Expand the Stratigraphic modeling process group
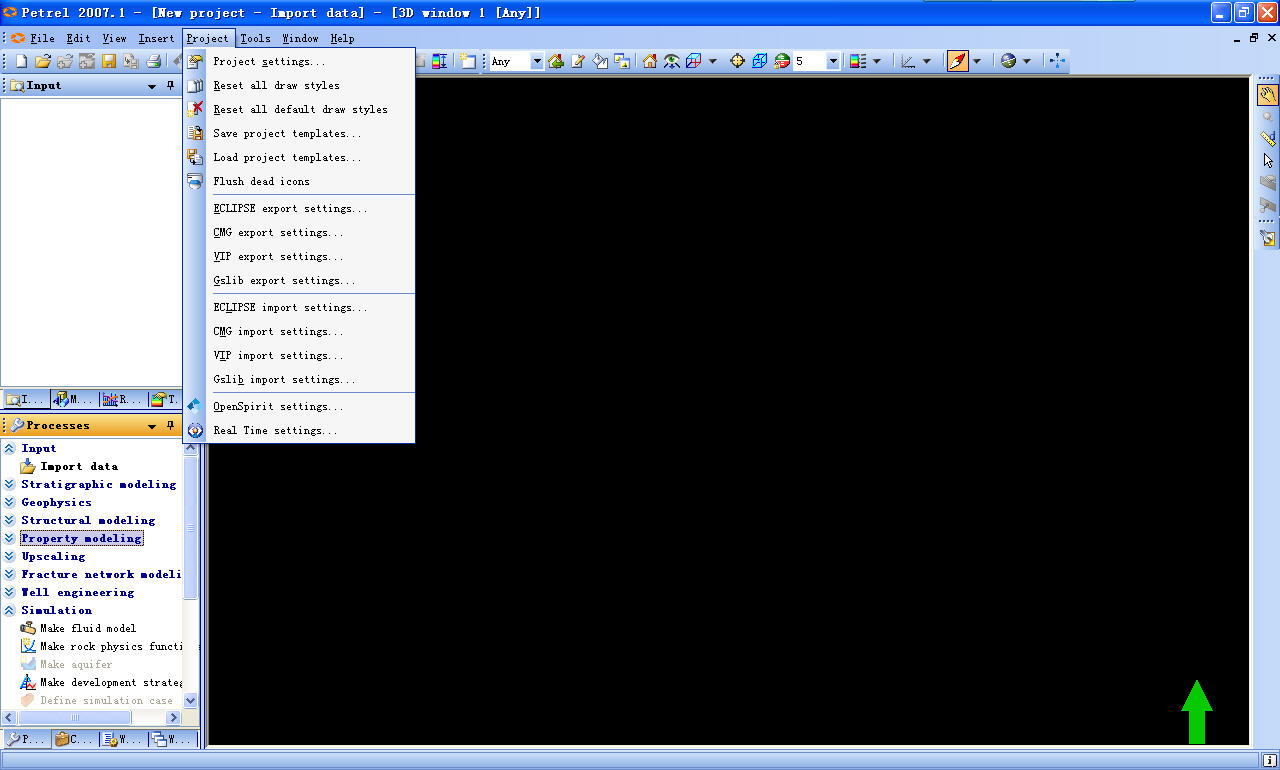Screen dimensions: 1280x770 point(10,485)
